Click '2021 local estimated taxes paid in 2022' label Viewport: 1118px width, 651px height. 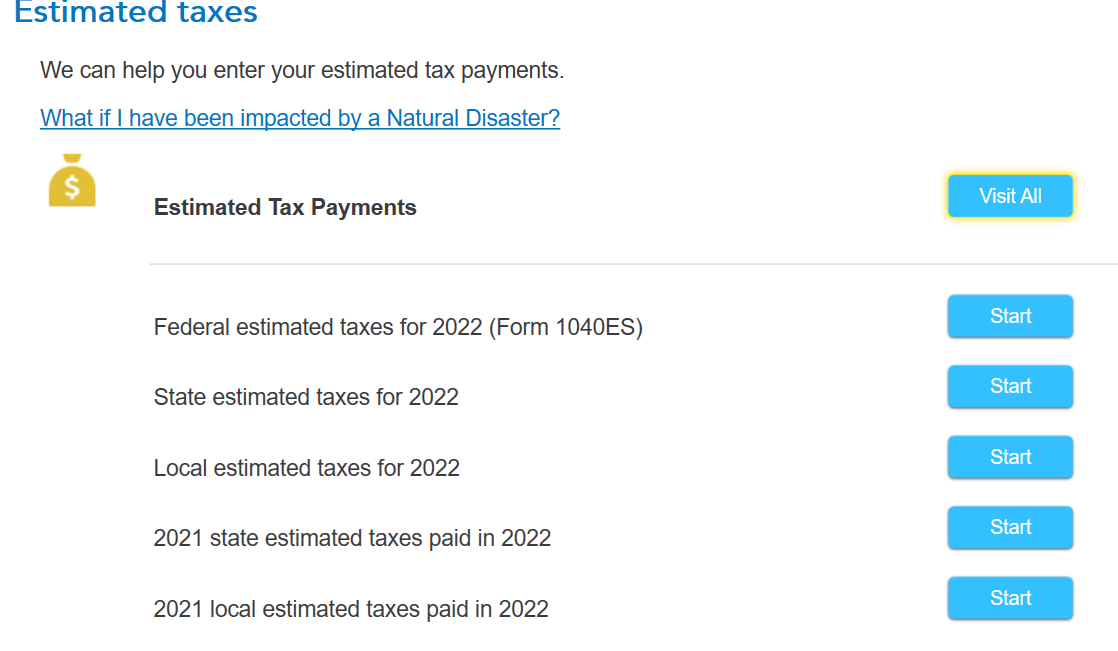[351, 609]
